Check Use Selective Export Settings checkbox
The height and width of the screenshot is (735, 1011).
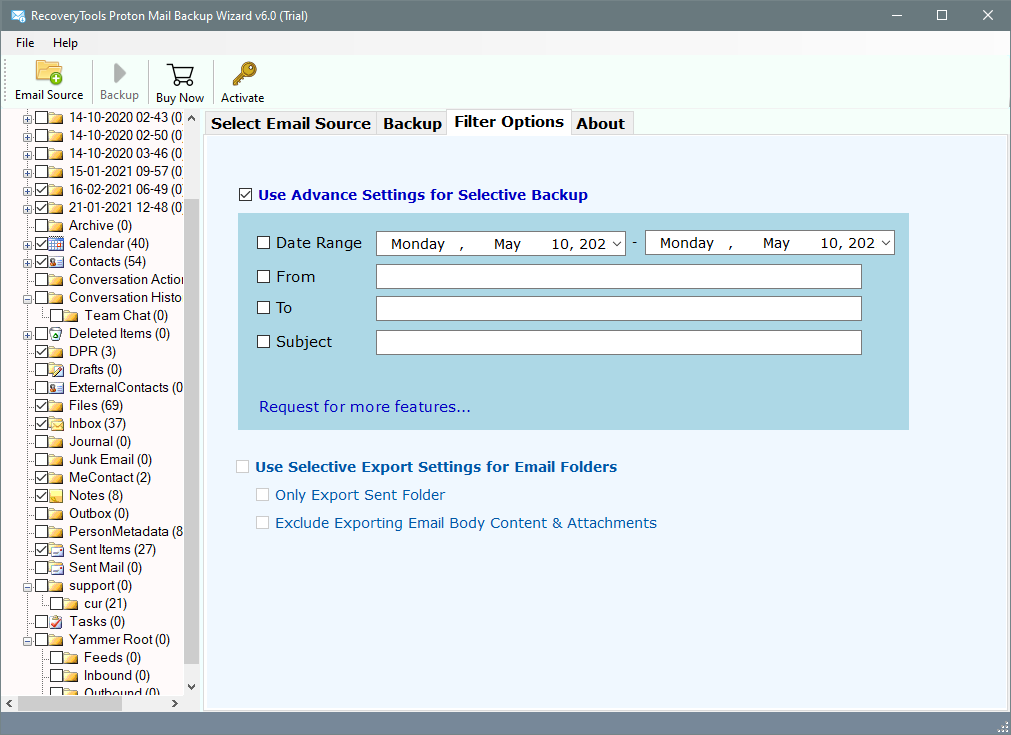(x=242, y=467)
